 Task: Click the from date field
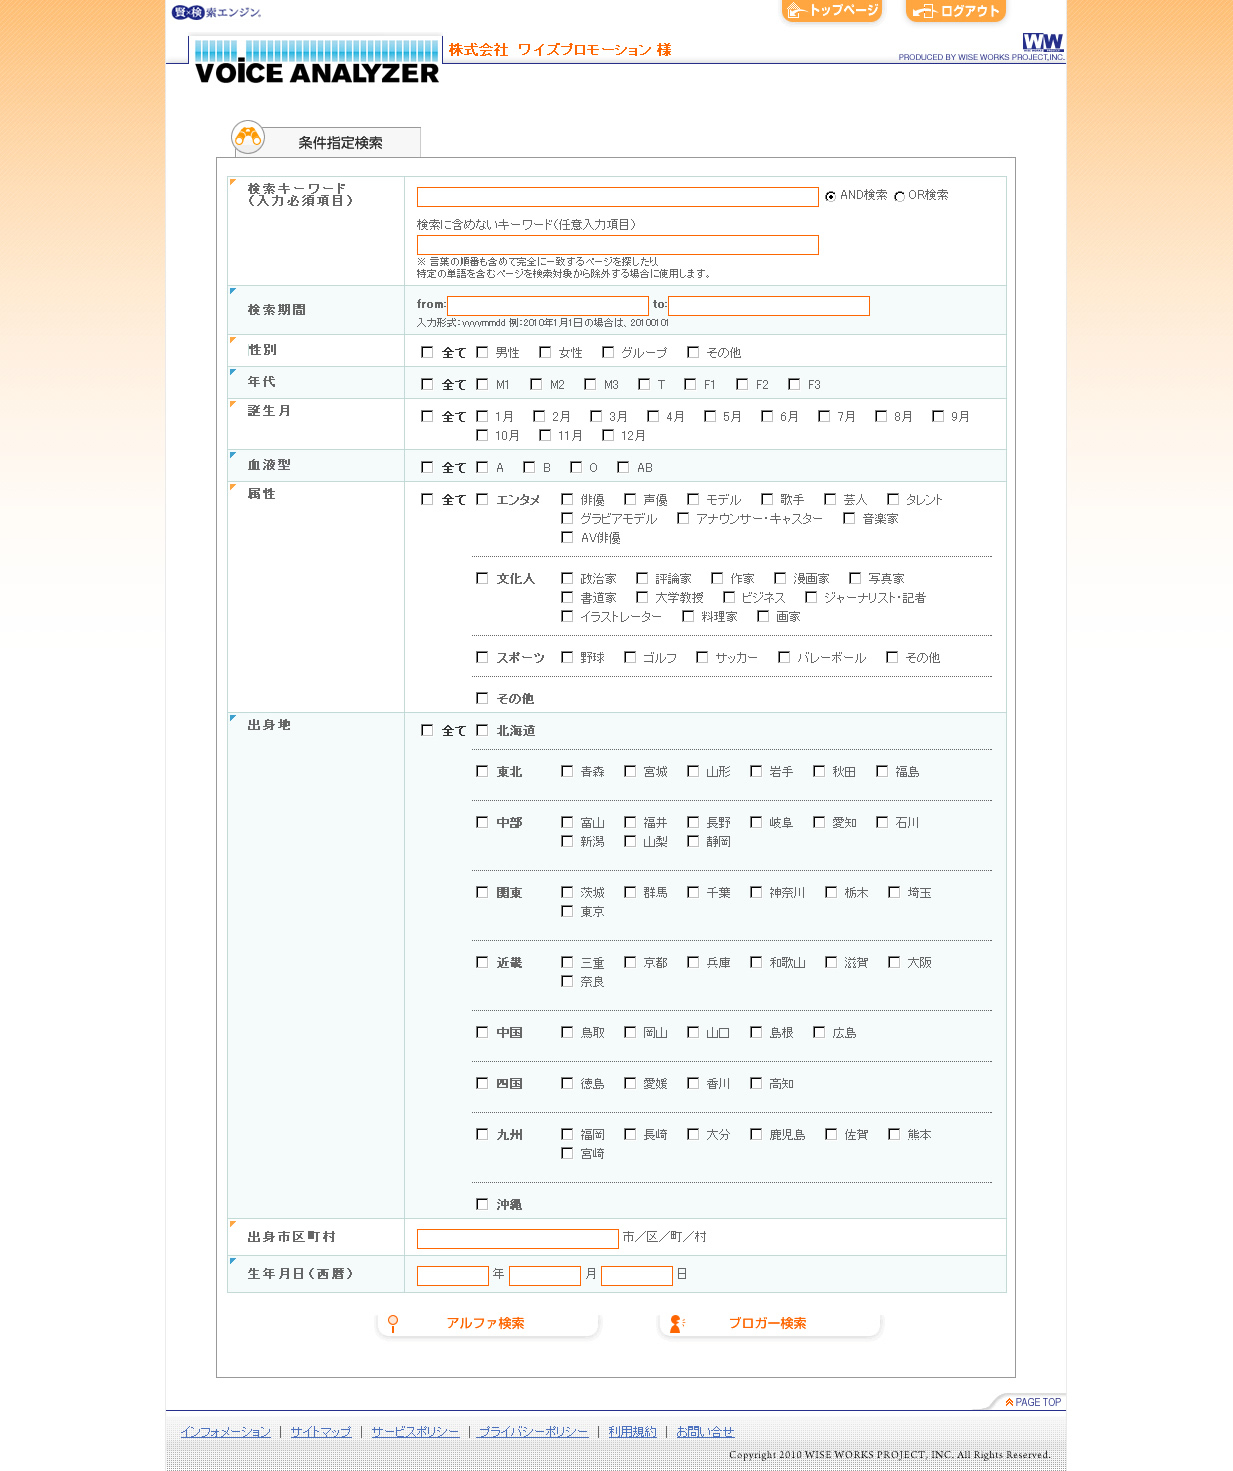pos(548,306)
